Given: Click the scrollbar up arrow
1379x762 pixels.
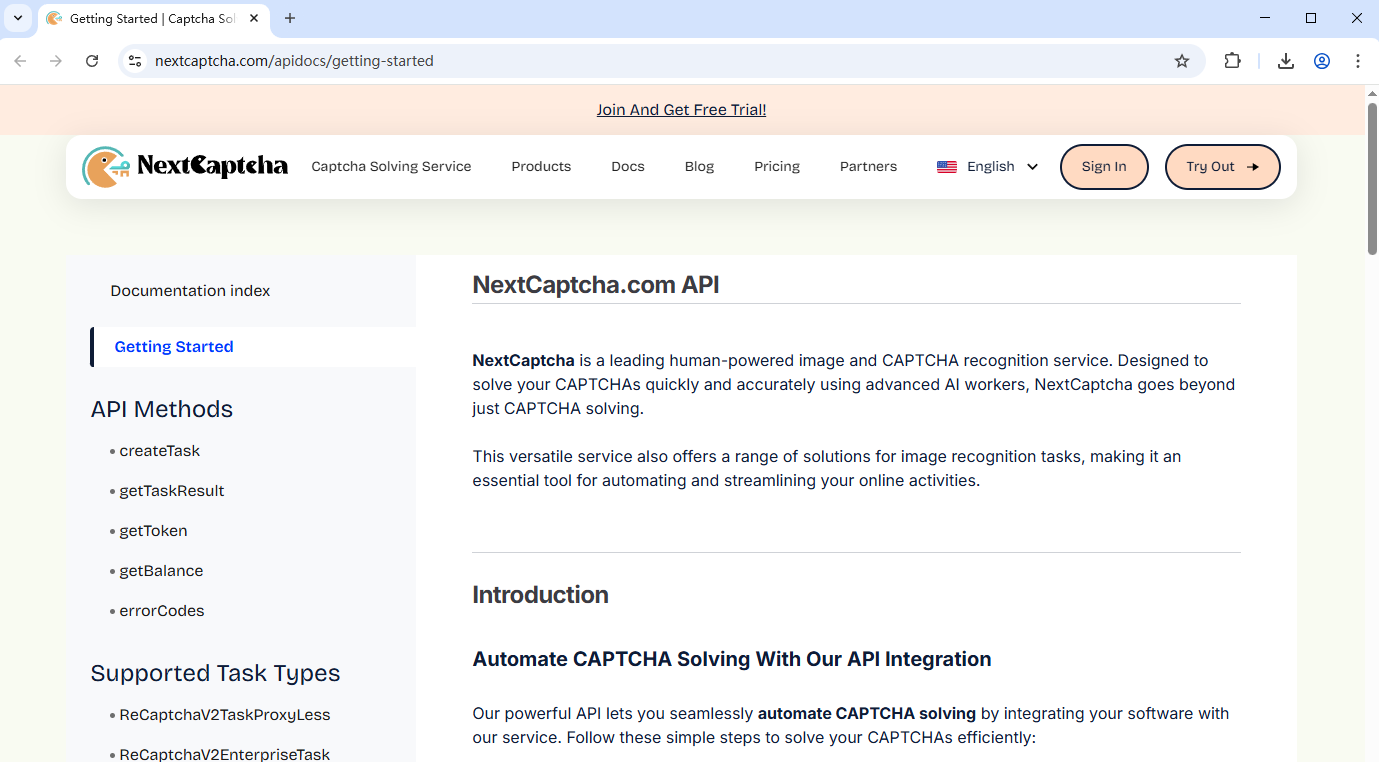Looking at the screenshot, I should (x=1372, y=93).
